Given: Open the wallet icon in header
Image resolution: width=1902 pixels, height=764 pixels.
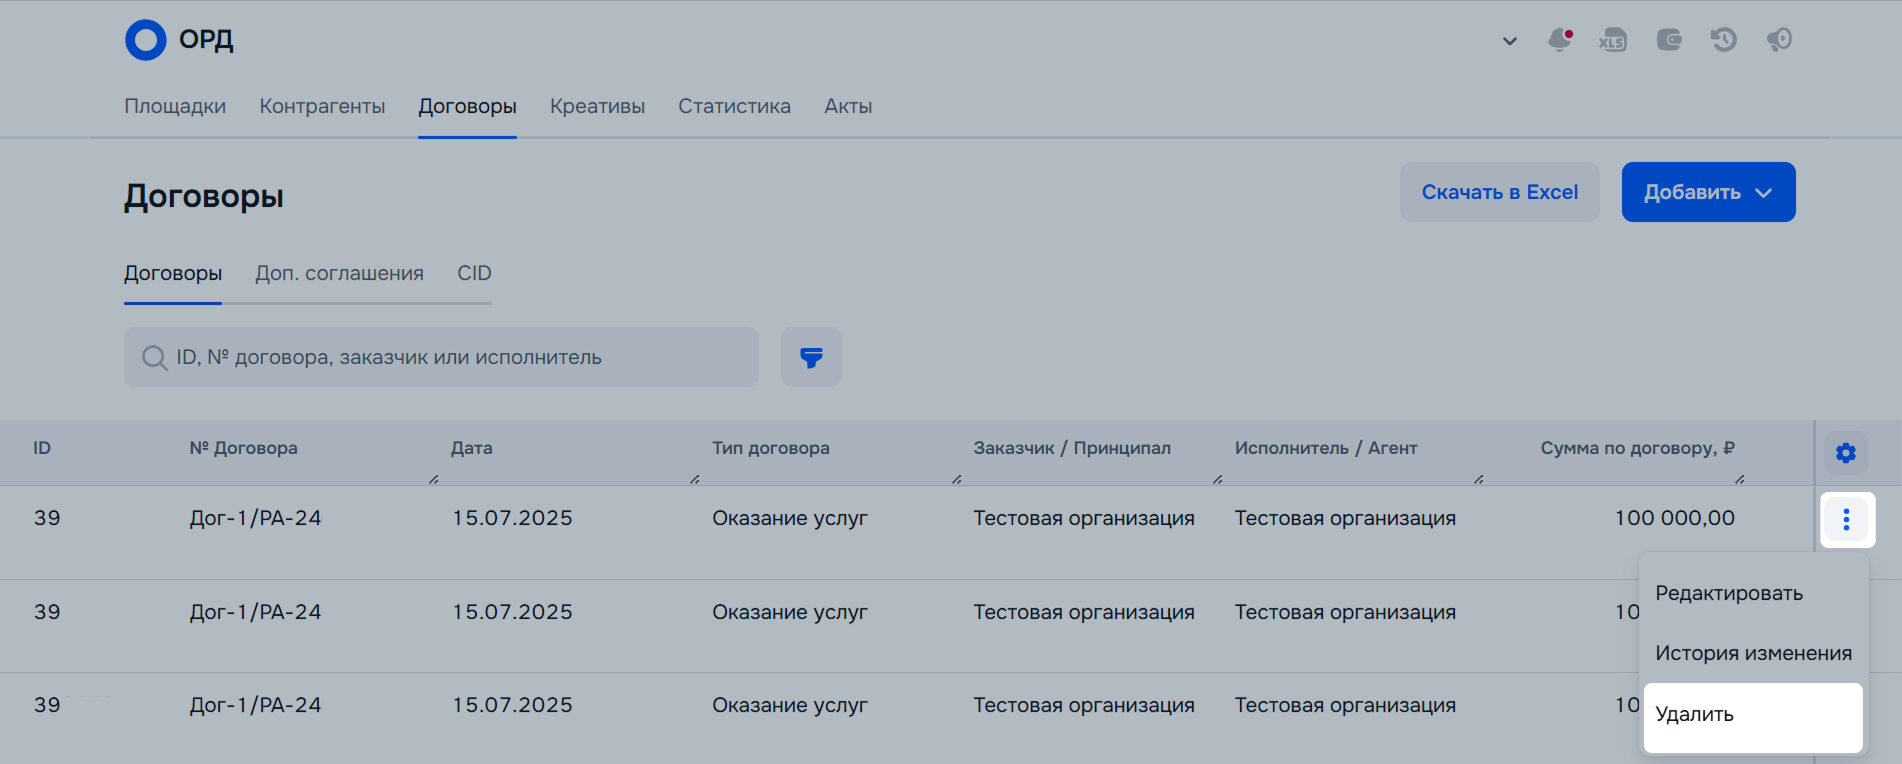Looking at the screenshot, I should click(x=1669, y=40).
